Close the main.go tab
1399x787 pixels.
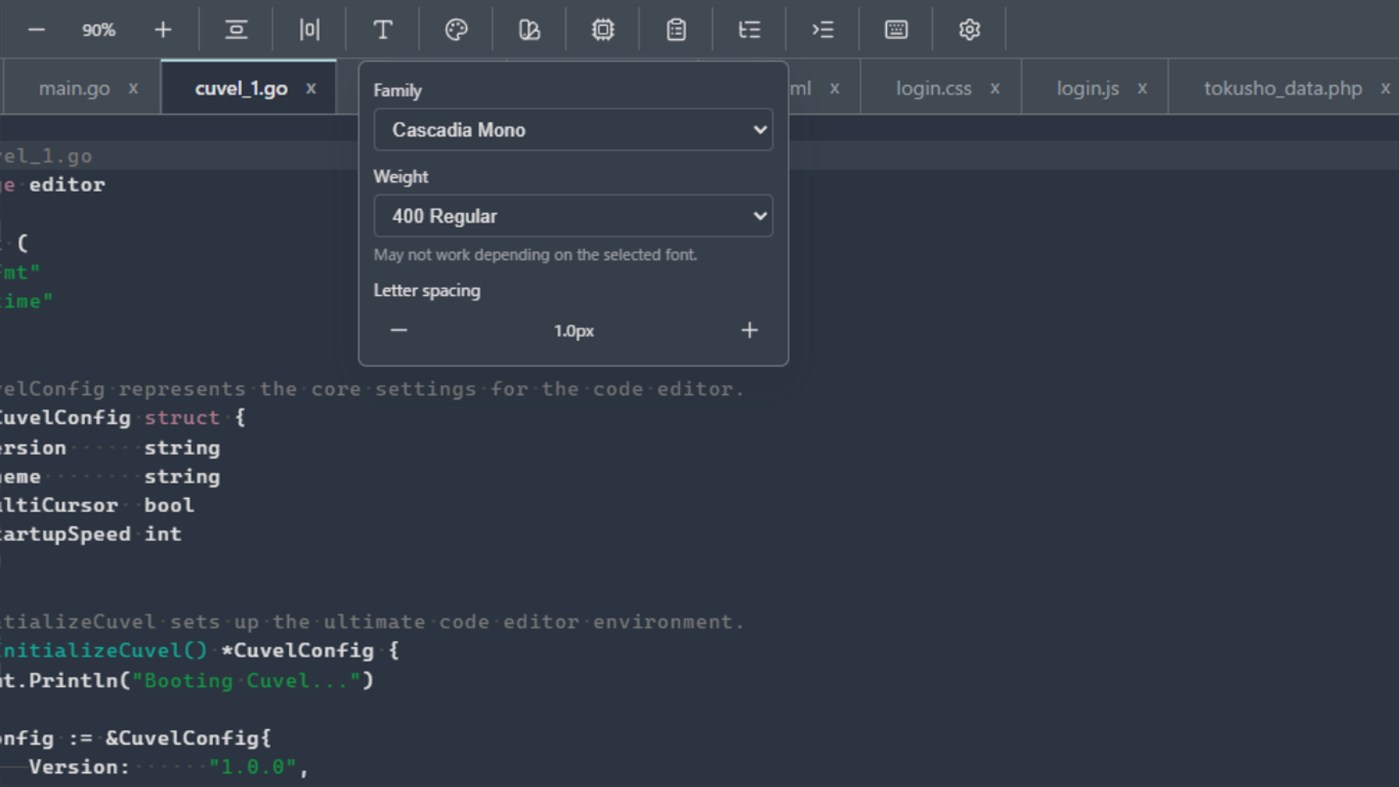tap(133, 88)
